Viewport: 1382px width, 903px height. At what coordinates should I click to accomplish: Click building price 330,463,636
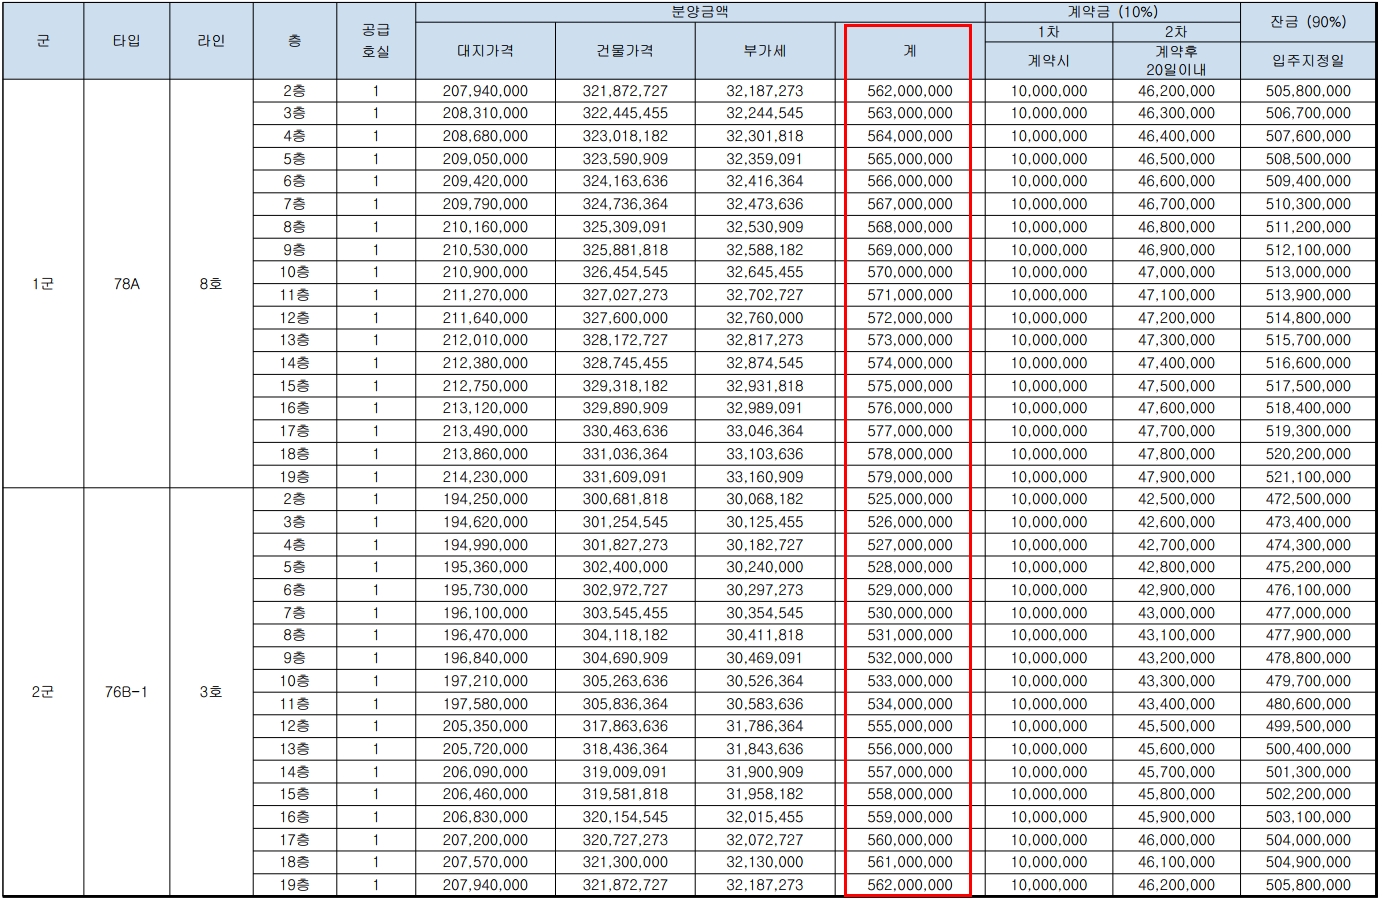pyautogui.click(x=625, y=431)
